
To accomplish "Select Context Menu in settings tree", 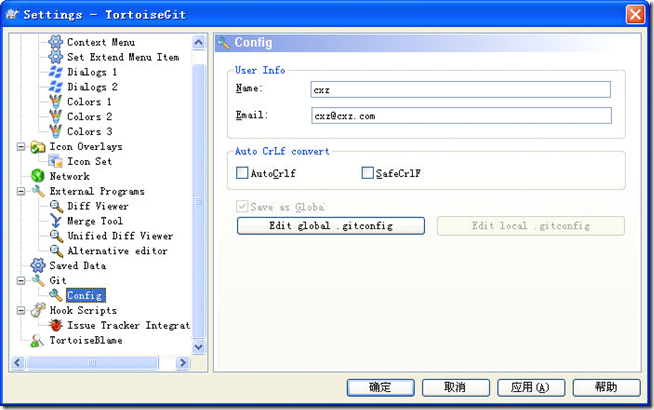I will pos(100,42).
